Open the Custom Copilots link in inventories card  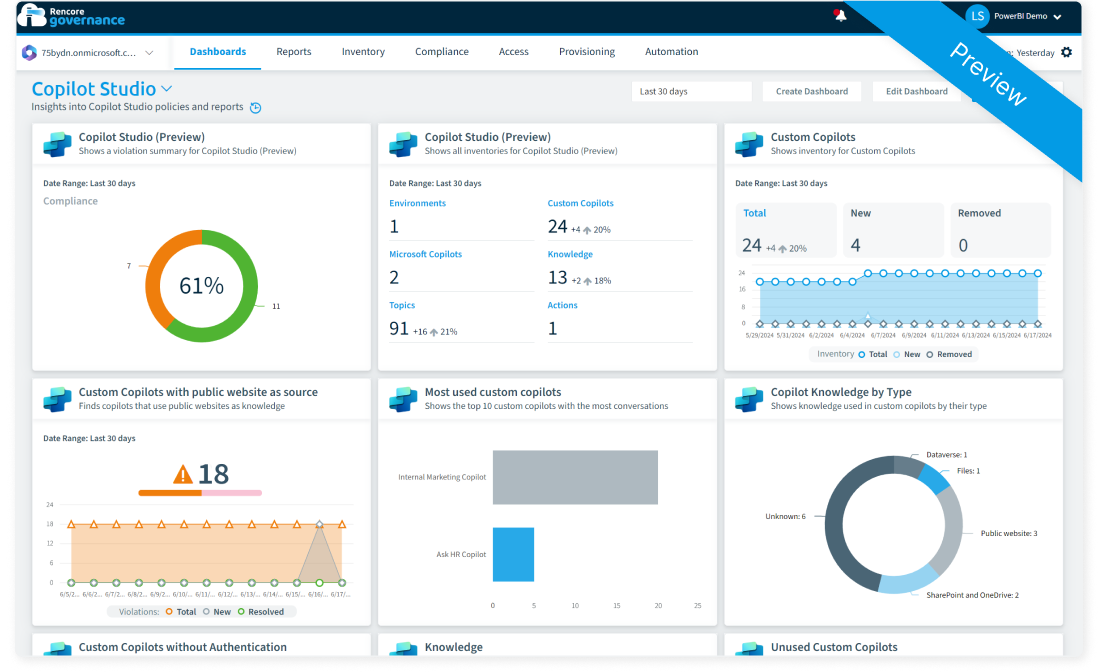(x=581, y=203)
